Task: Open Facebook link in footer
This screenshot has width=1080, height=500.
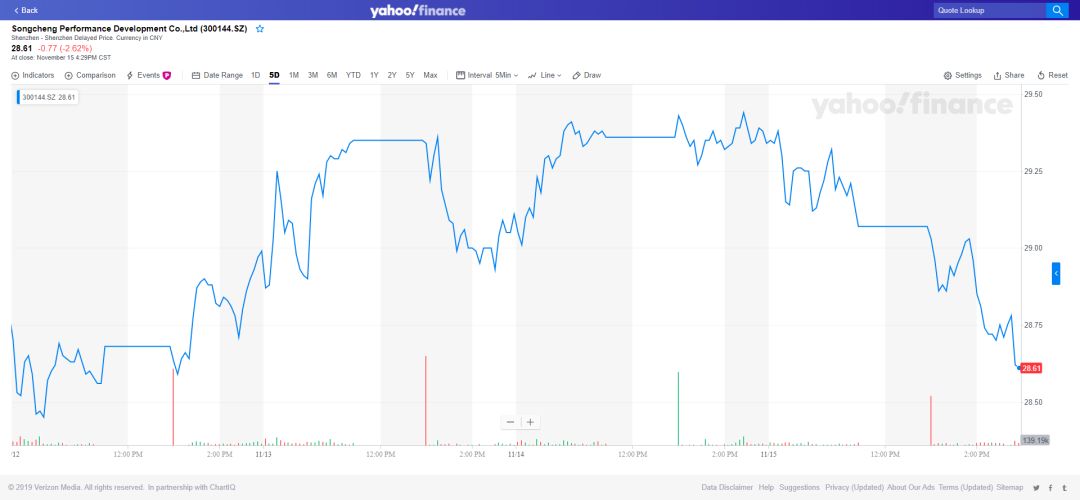Action: tap(1050, 488)
